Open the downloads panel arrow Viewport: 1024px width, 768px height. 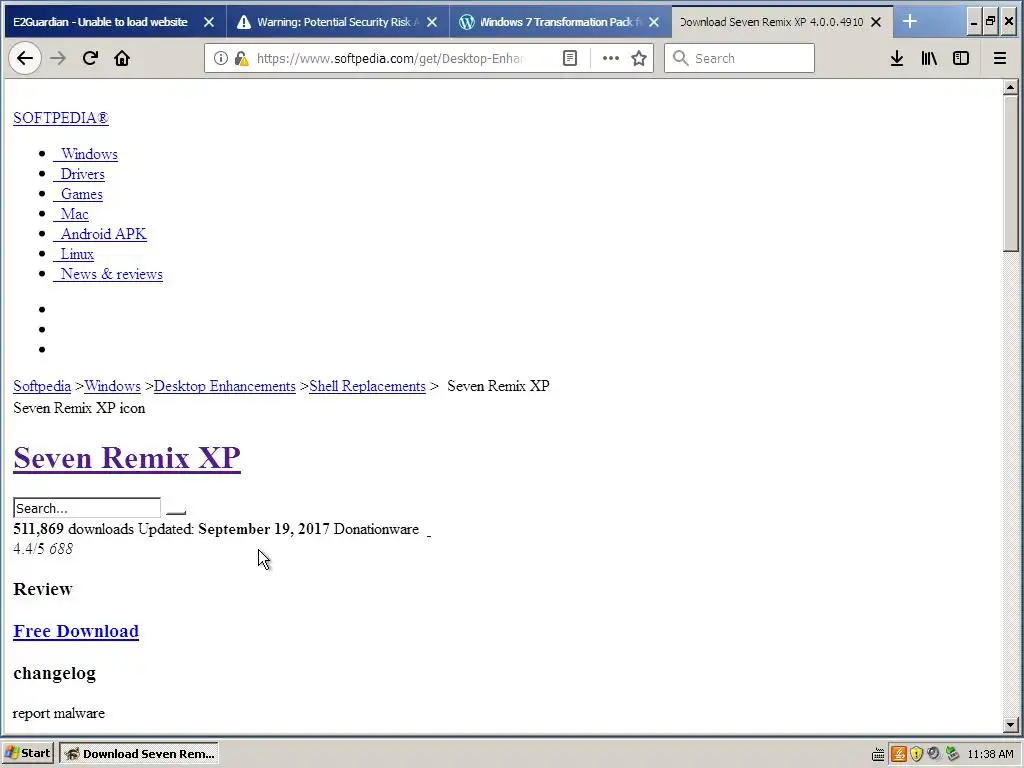[x=897, y=58]
